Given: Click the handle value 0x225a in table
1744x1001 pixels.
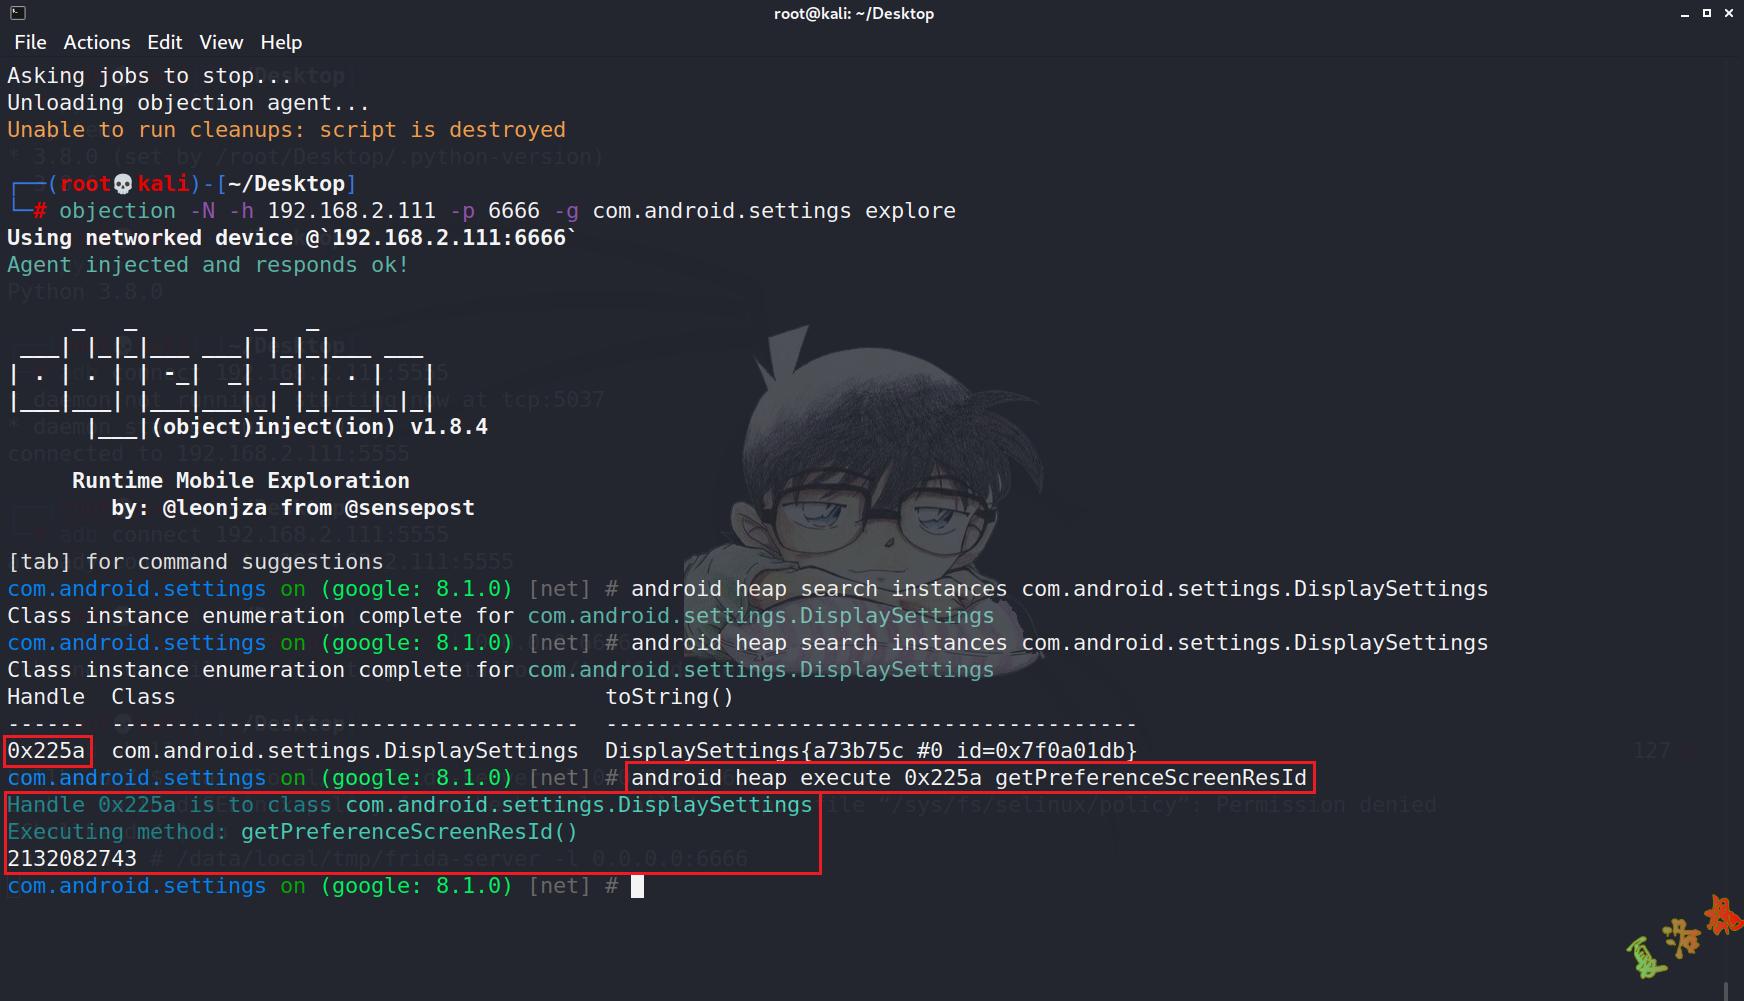Looking at the screenshot, I should coord(46,751).
